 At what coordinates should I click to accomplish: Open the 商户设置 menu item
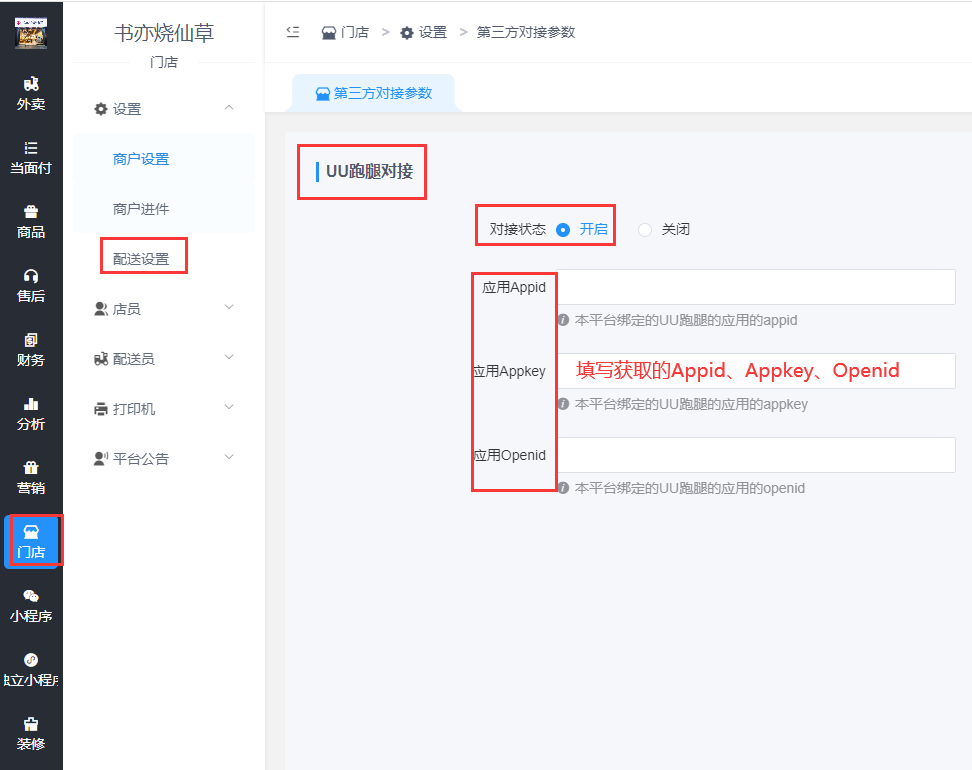[141, 159]
